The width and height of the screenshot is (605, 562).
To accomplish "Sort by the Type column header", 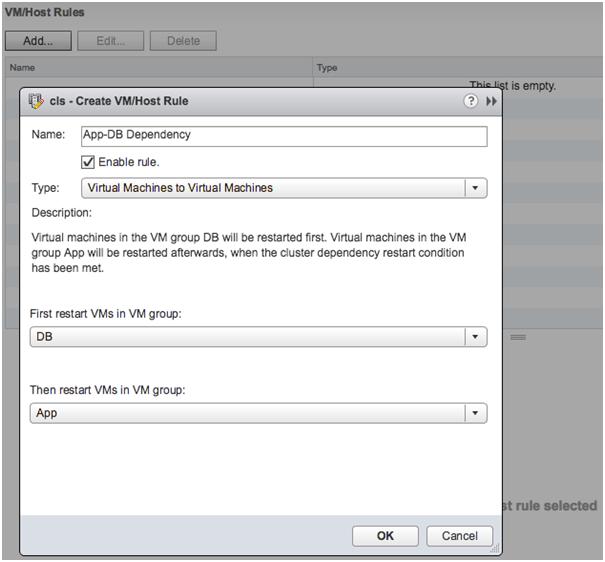I will (x=458, y=68).
